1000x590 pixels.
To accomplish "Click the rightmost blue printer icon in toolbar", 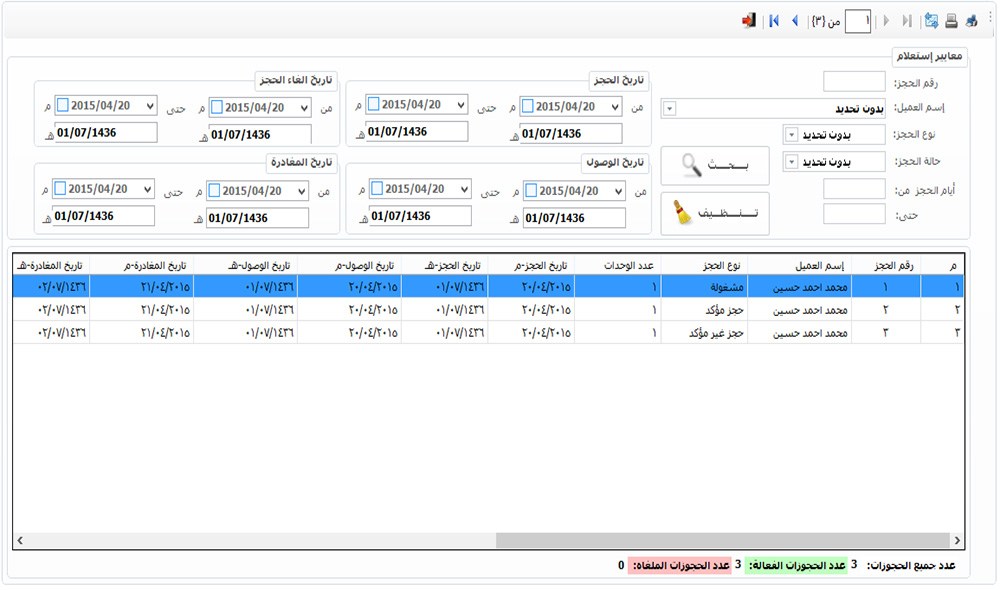I will [972, 20].
